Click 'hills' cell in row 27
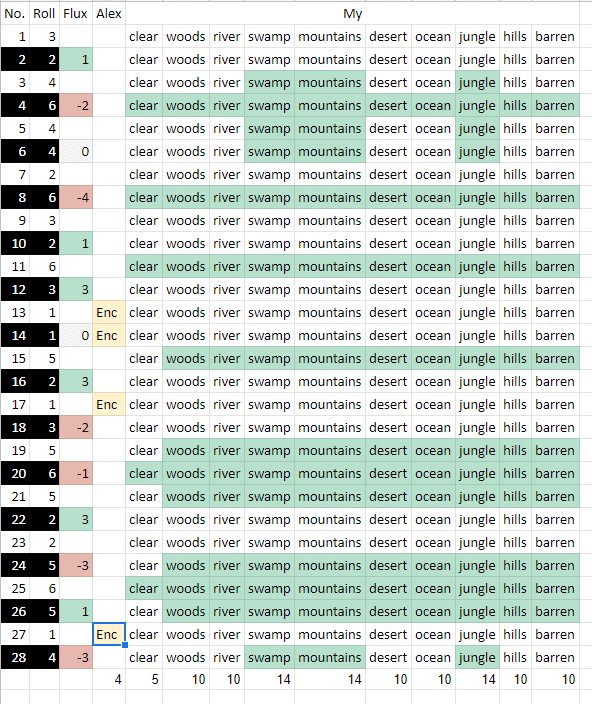This screenshot has width=592, height=704. coord(515,634)
